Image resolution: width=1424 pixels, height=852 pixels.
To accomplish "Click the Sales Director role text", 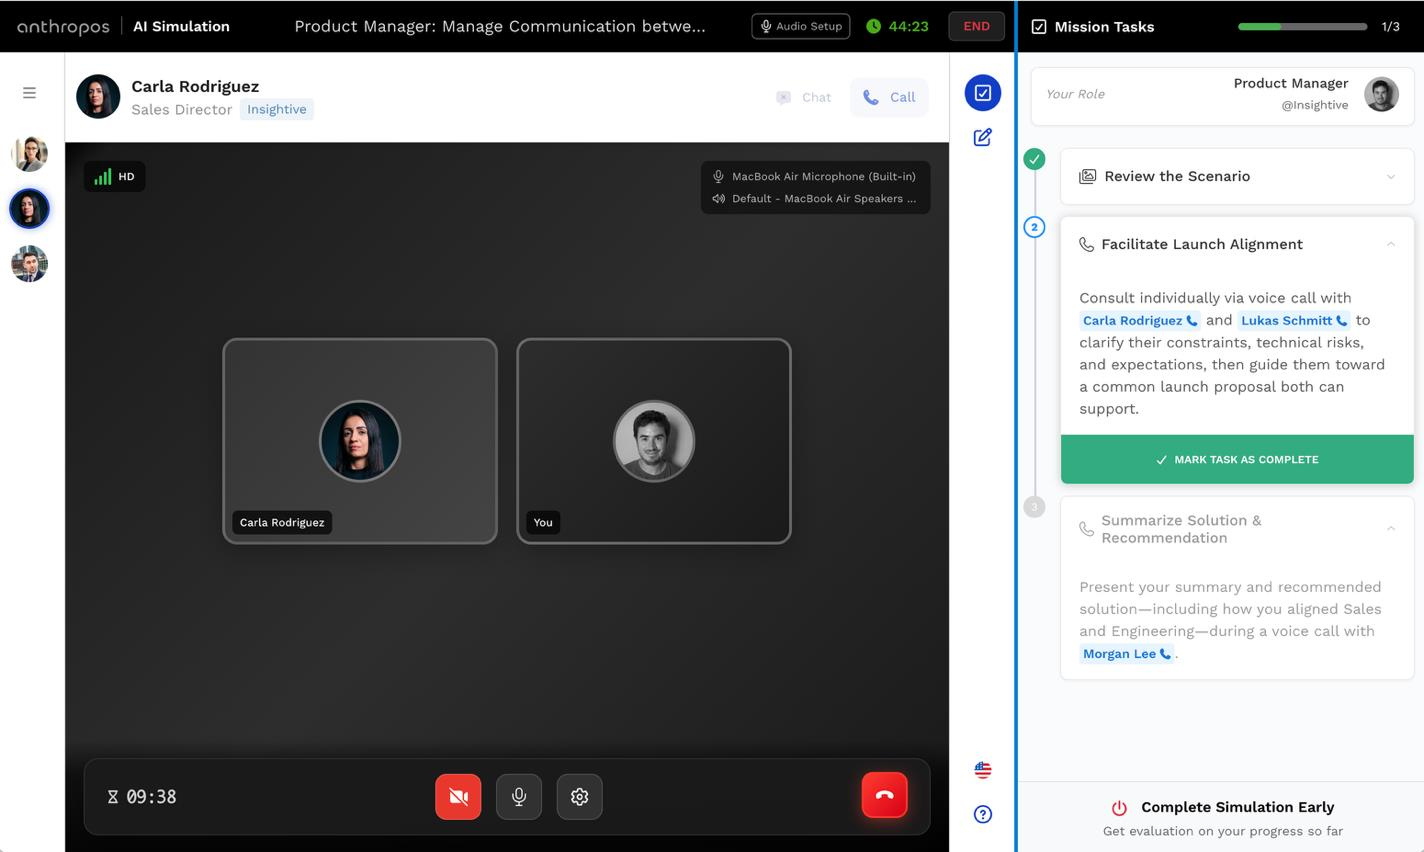I will tap(181, 109).
